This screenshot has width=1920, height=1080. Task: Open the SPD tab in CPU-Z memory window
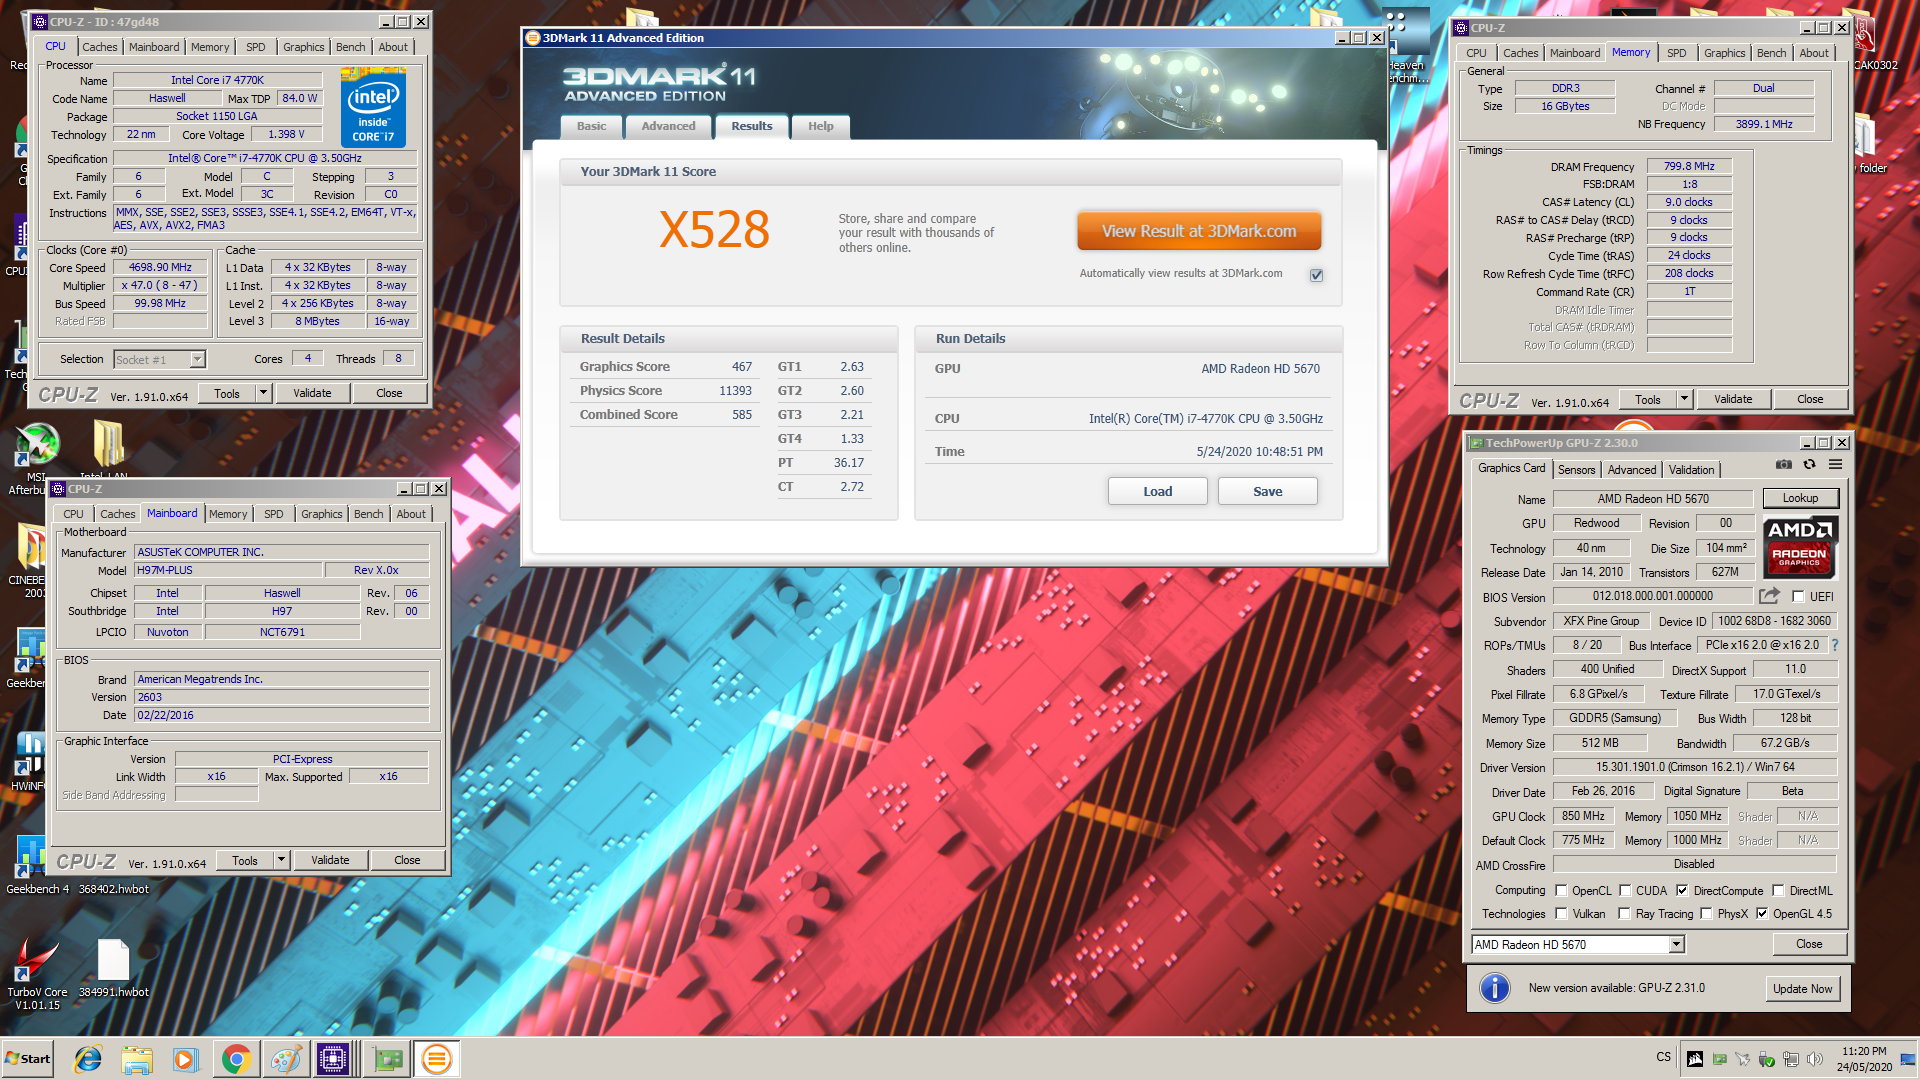1677,53
